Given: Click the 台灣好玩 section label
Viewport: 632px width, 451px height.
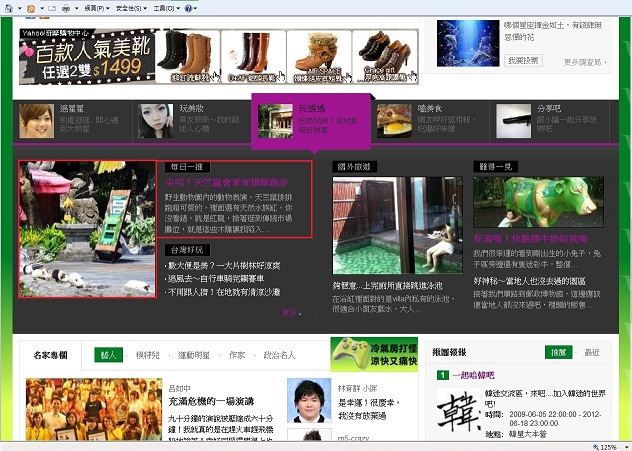Looking at the screenshot, I should (x=187, y=250).
